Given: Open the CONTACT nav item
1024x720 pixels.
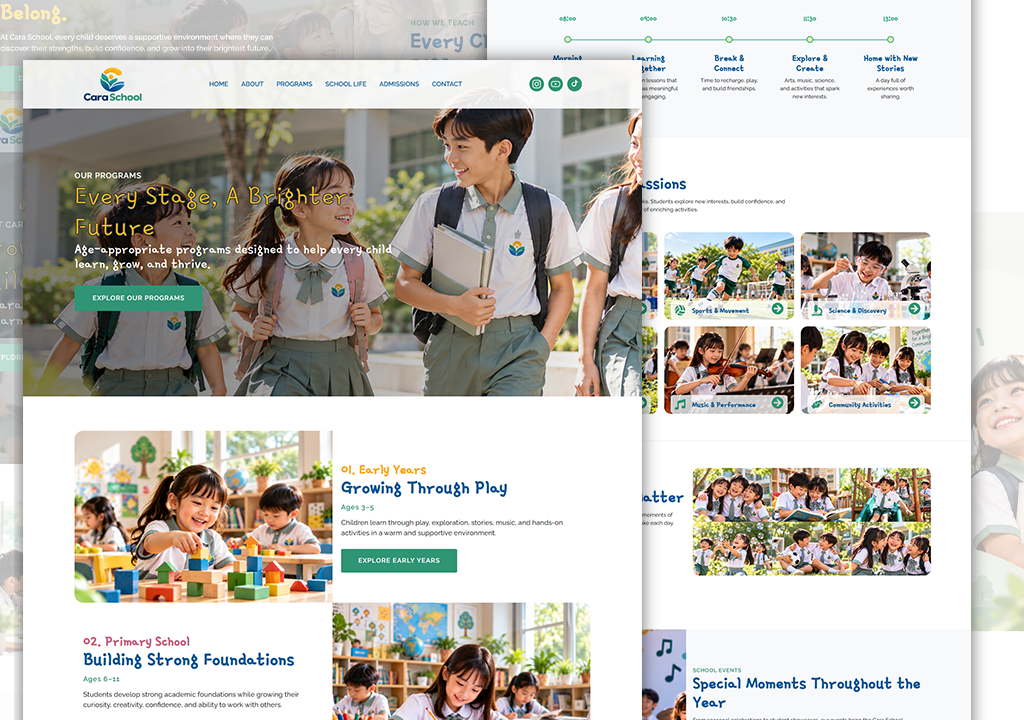Looking at the screenshot, I should tap(447, 84).
